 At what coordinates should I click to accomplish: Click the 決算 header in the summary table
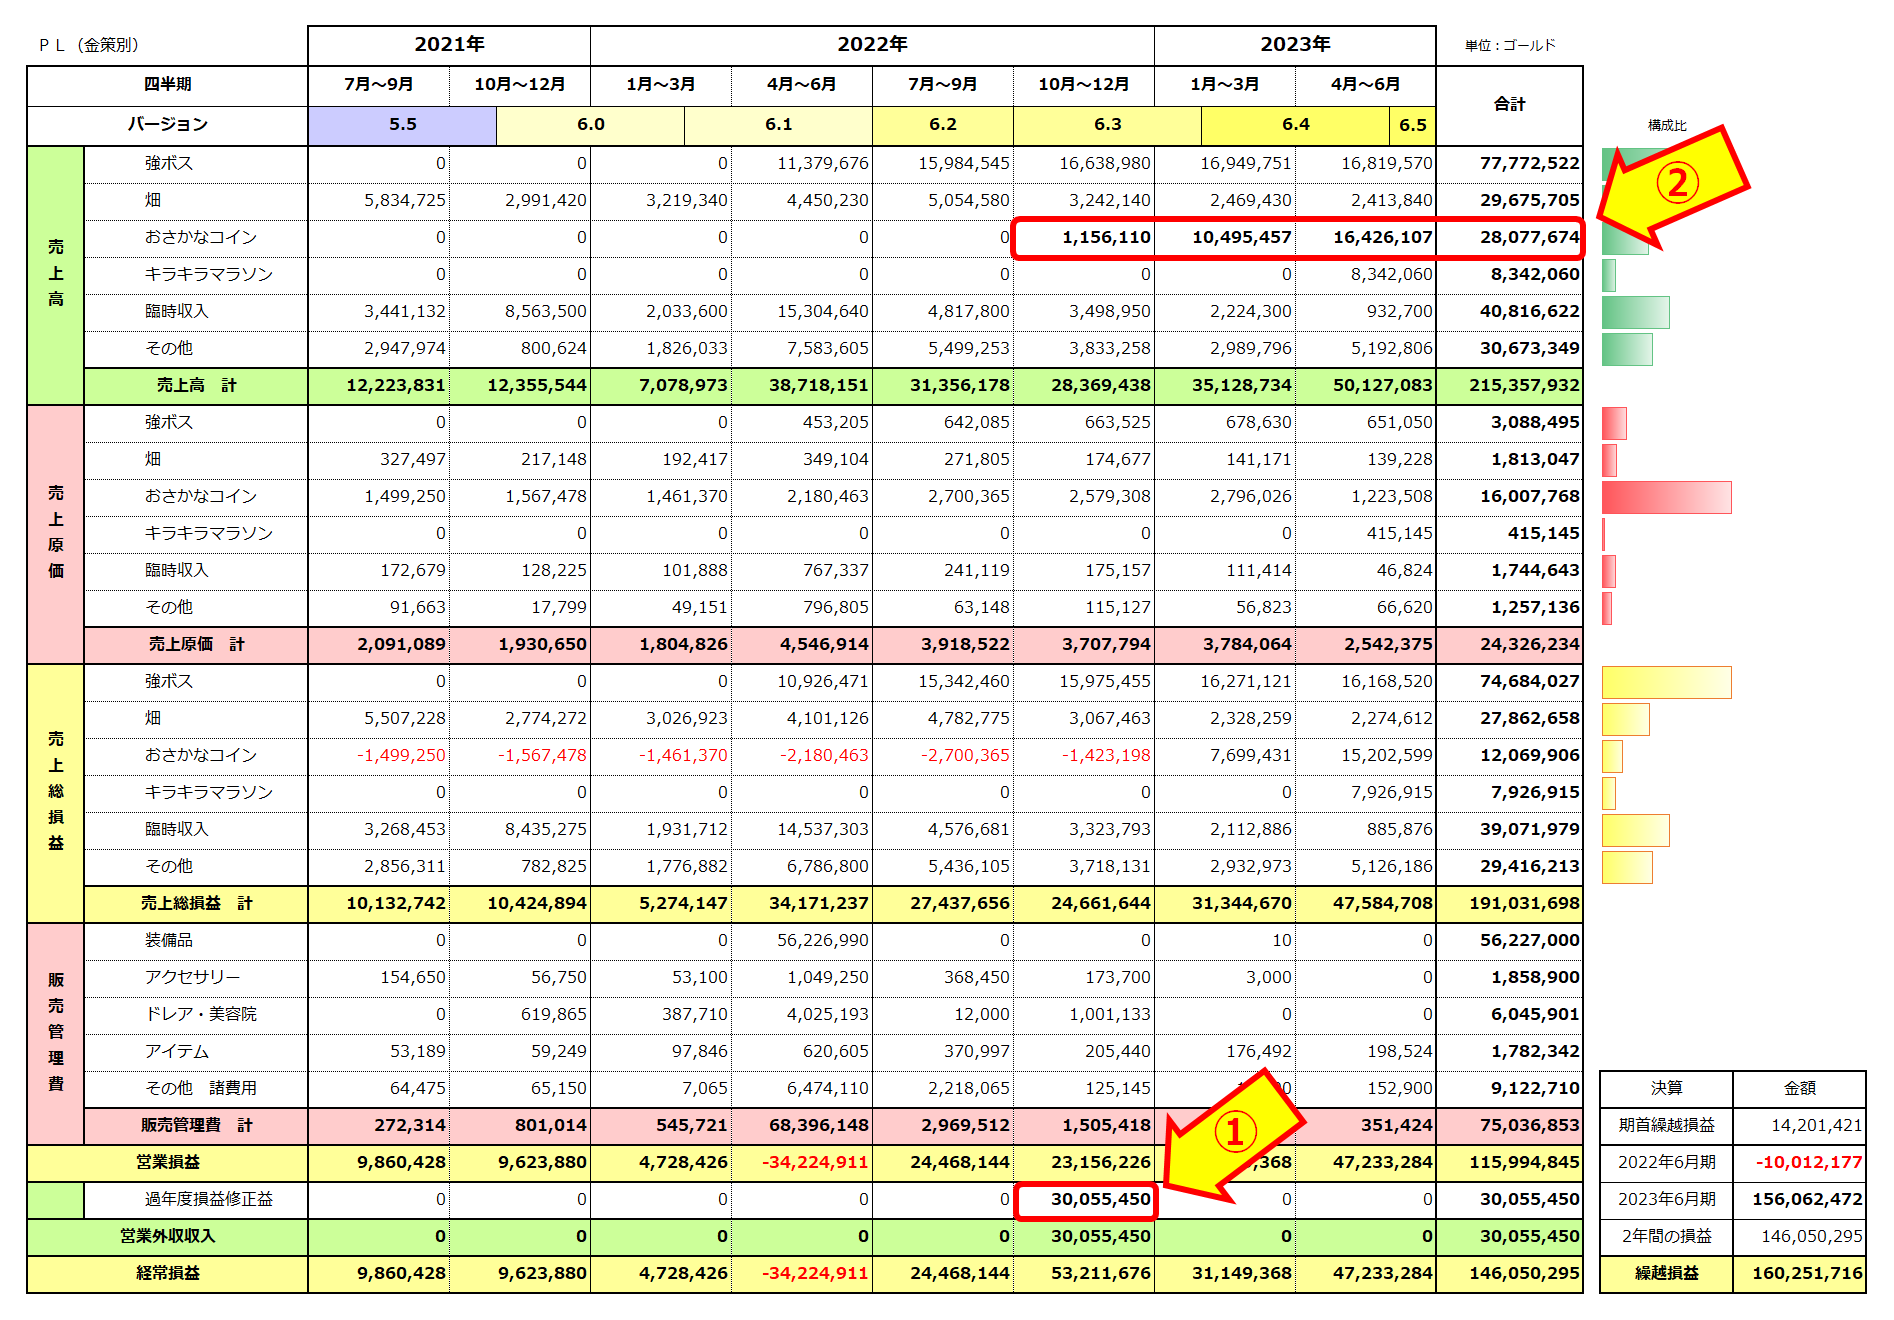[x=1666, y=1089]
